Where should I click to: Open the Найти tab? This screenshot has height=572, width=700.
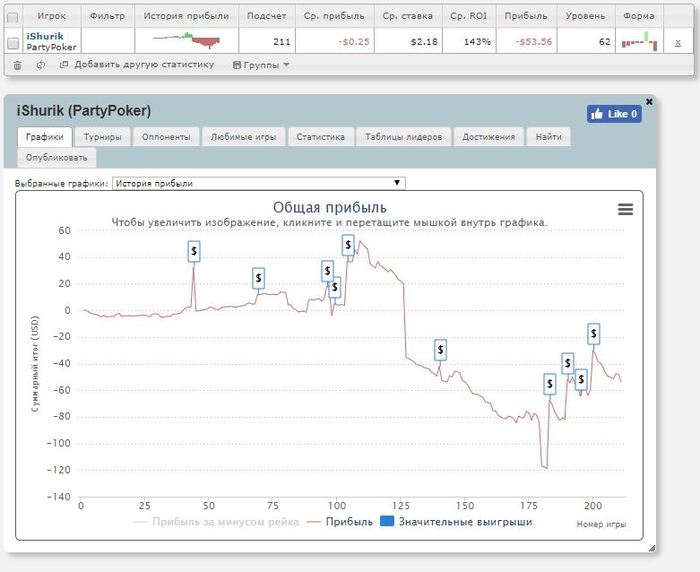point(549,137)
